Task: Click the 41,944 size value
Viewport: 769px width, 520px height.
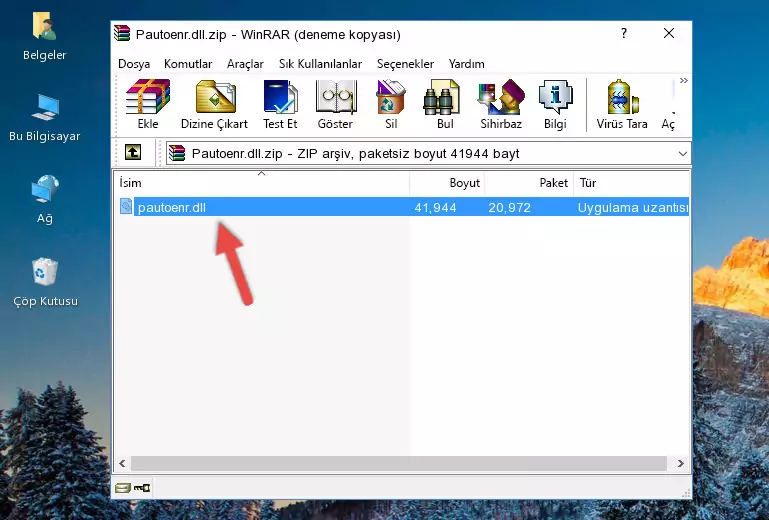Action: (436, 208)
